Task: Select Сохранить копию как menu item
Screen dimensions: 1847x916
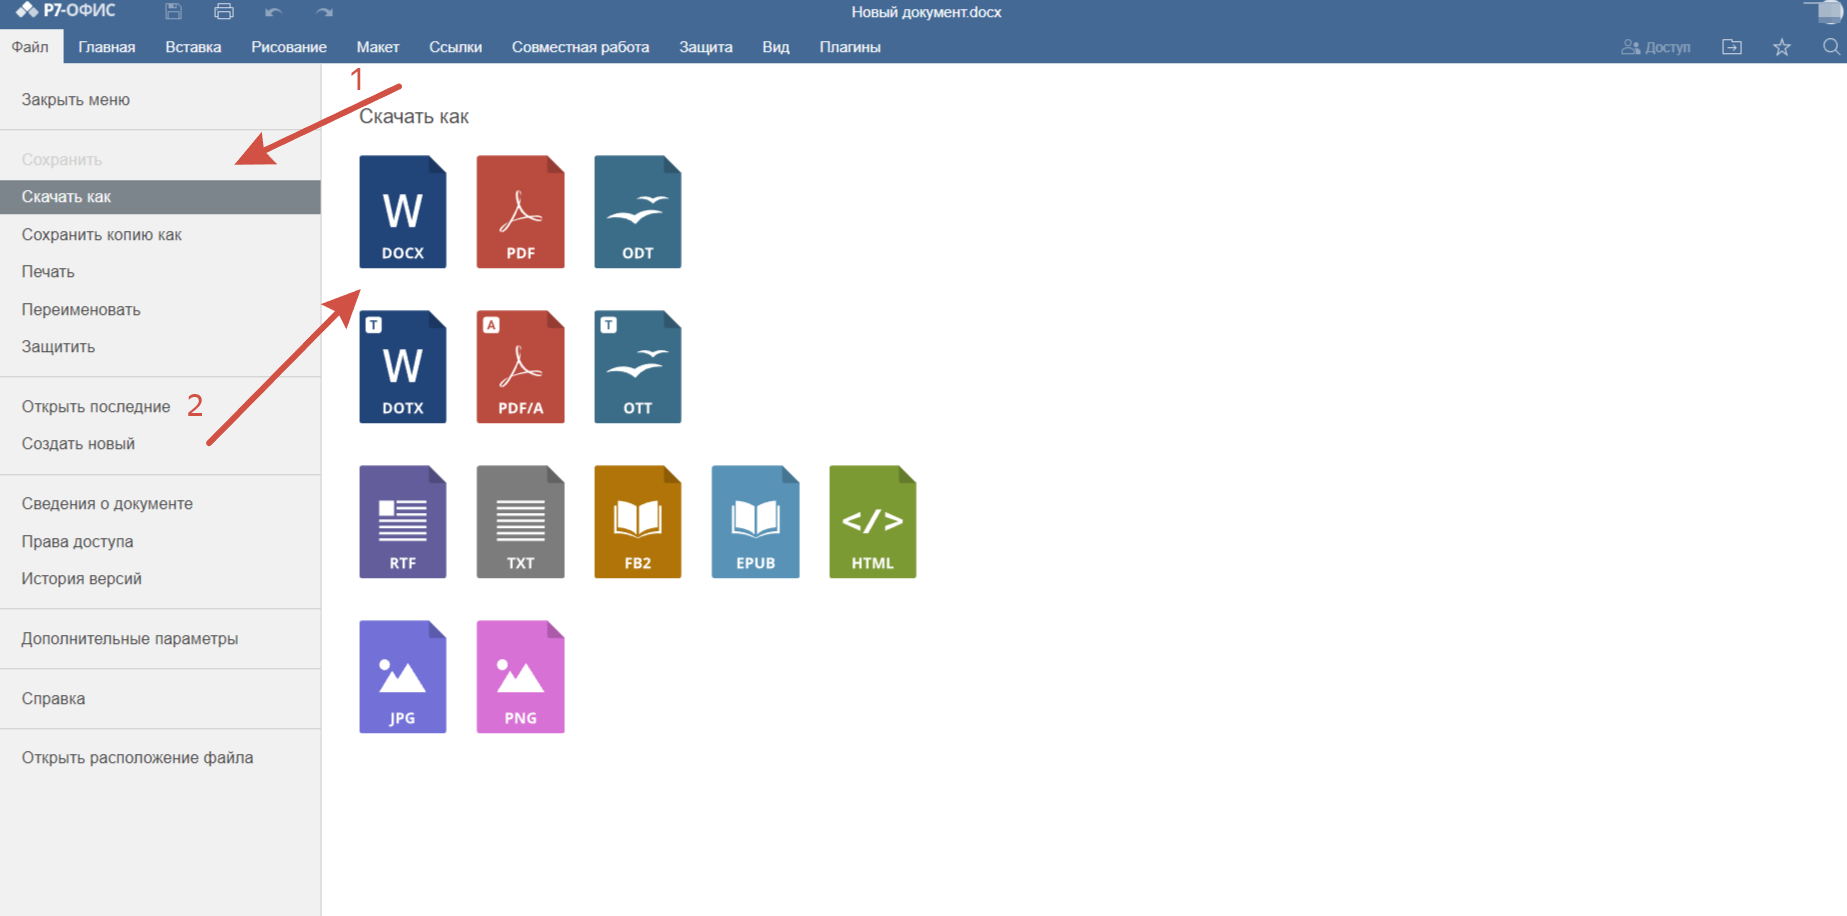Action: 102,235
